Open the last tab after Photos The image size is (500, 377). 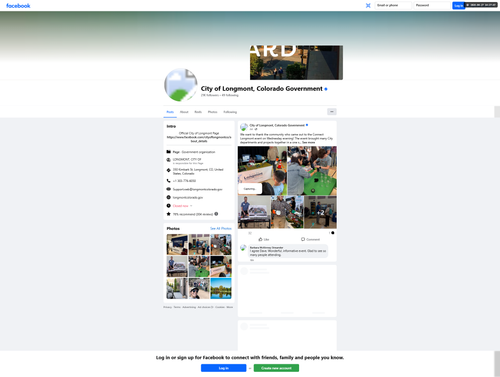click(230, 112)
